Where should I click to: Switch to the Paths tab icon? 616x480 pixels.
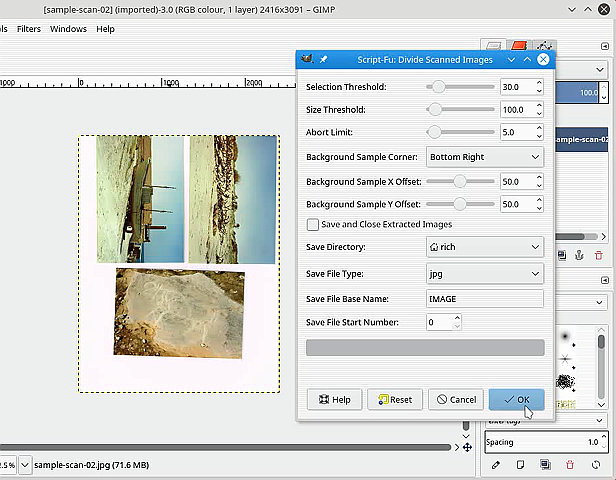tap(544, 46)
